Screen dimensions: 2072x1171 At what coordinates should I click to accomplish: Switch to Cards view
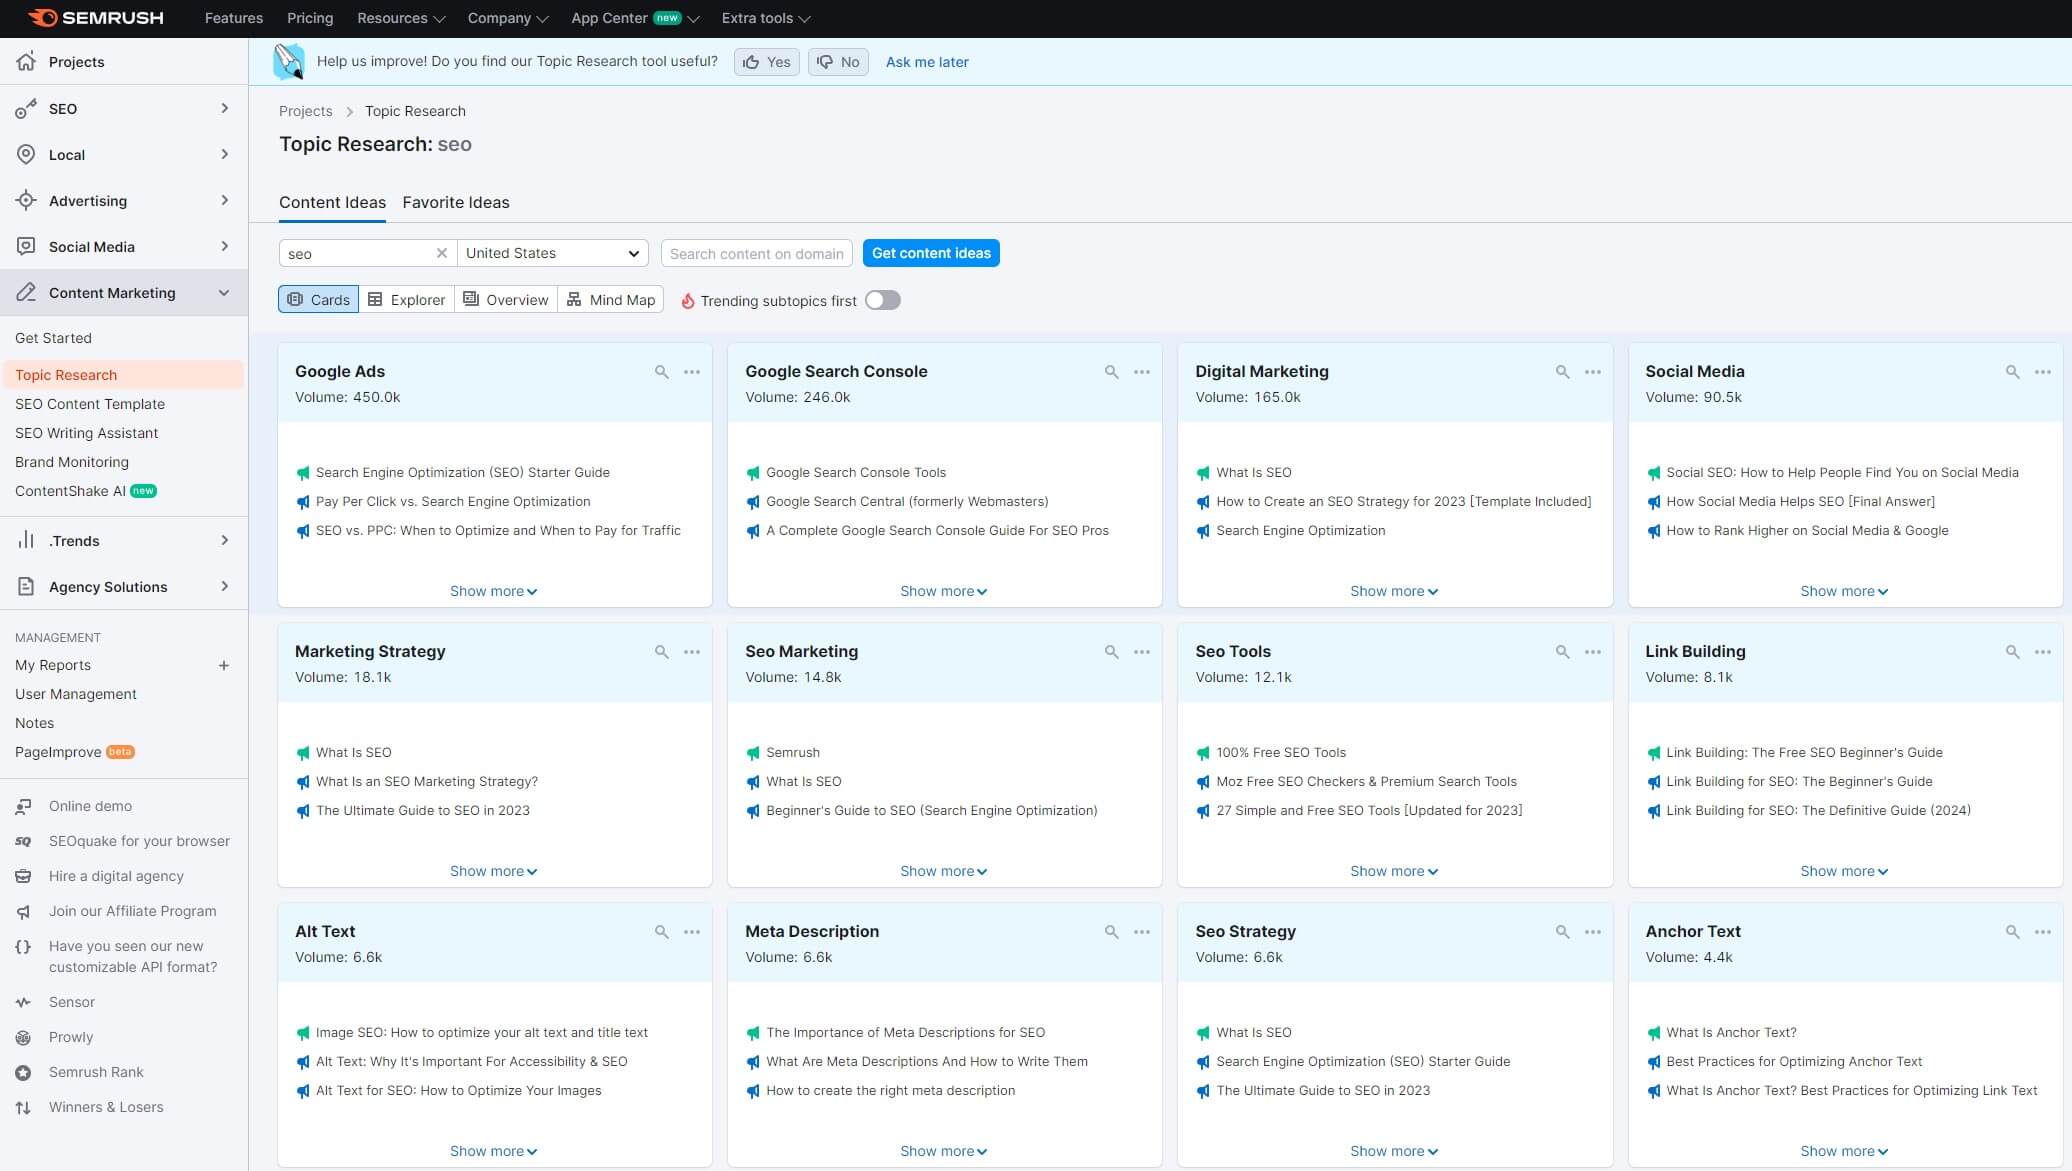(x=318, y=299)
